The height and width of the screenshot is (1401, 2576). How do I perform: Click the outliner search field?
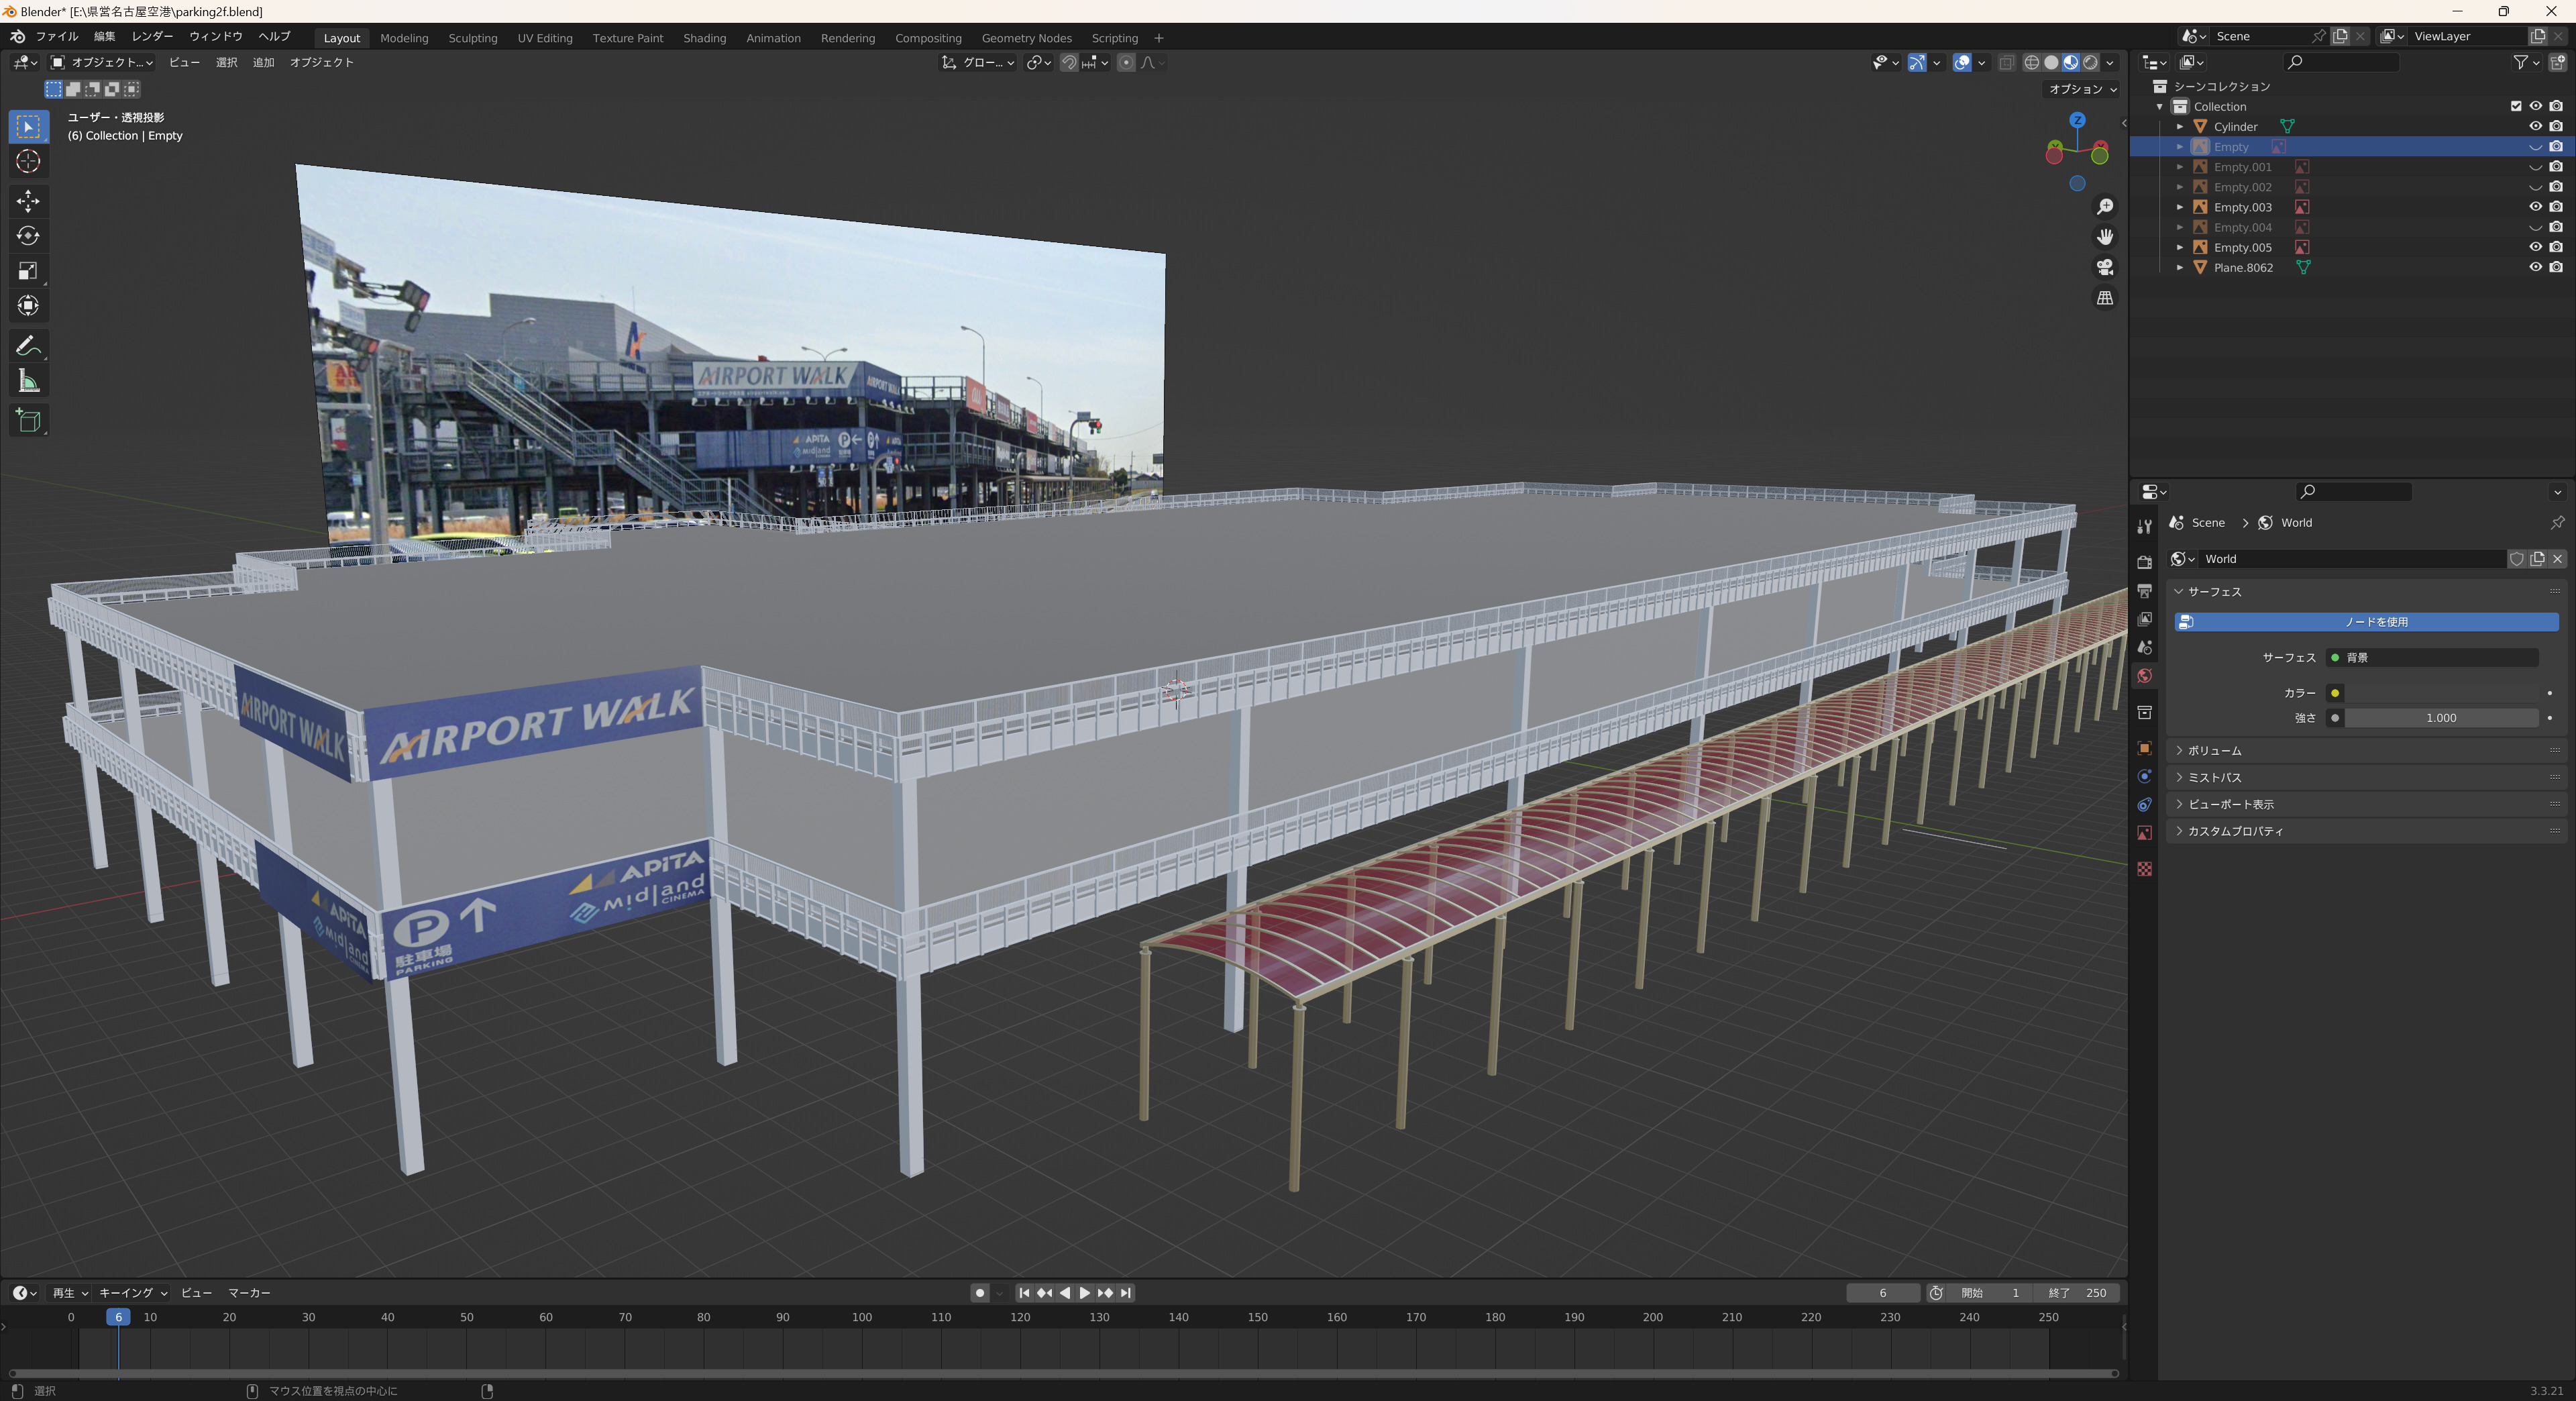[x=2342, y=62]
